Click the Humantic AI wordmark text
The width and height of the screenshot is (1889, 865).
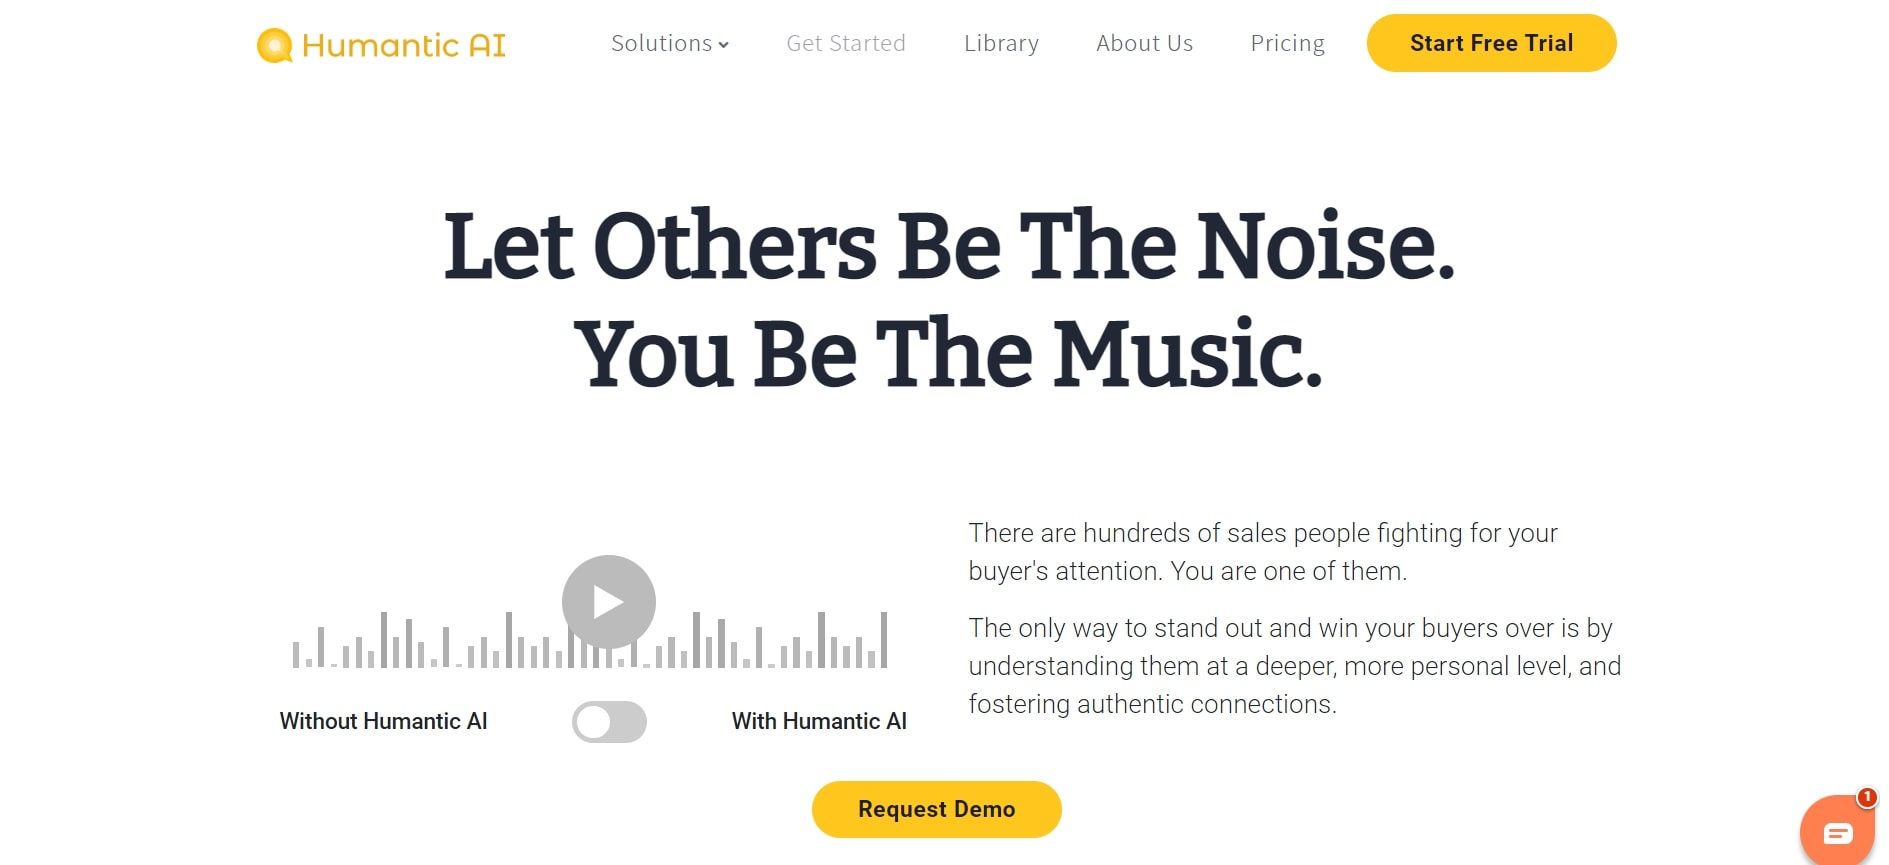point(403,45)
